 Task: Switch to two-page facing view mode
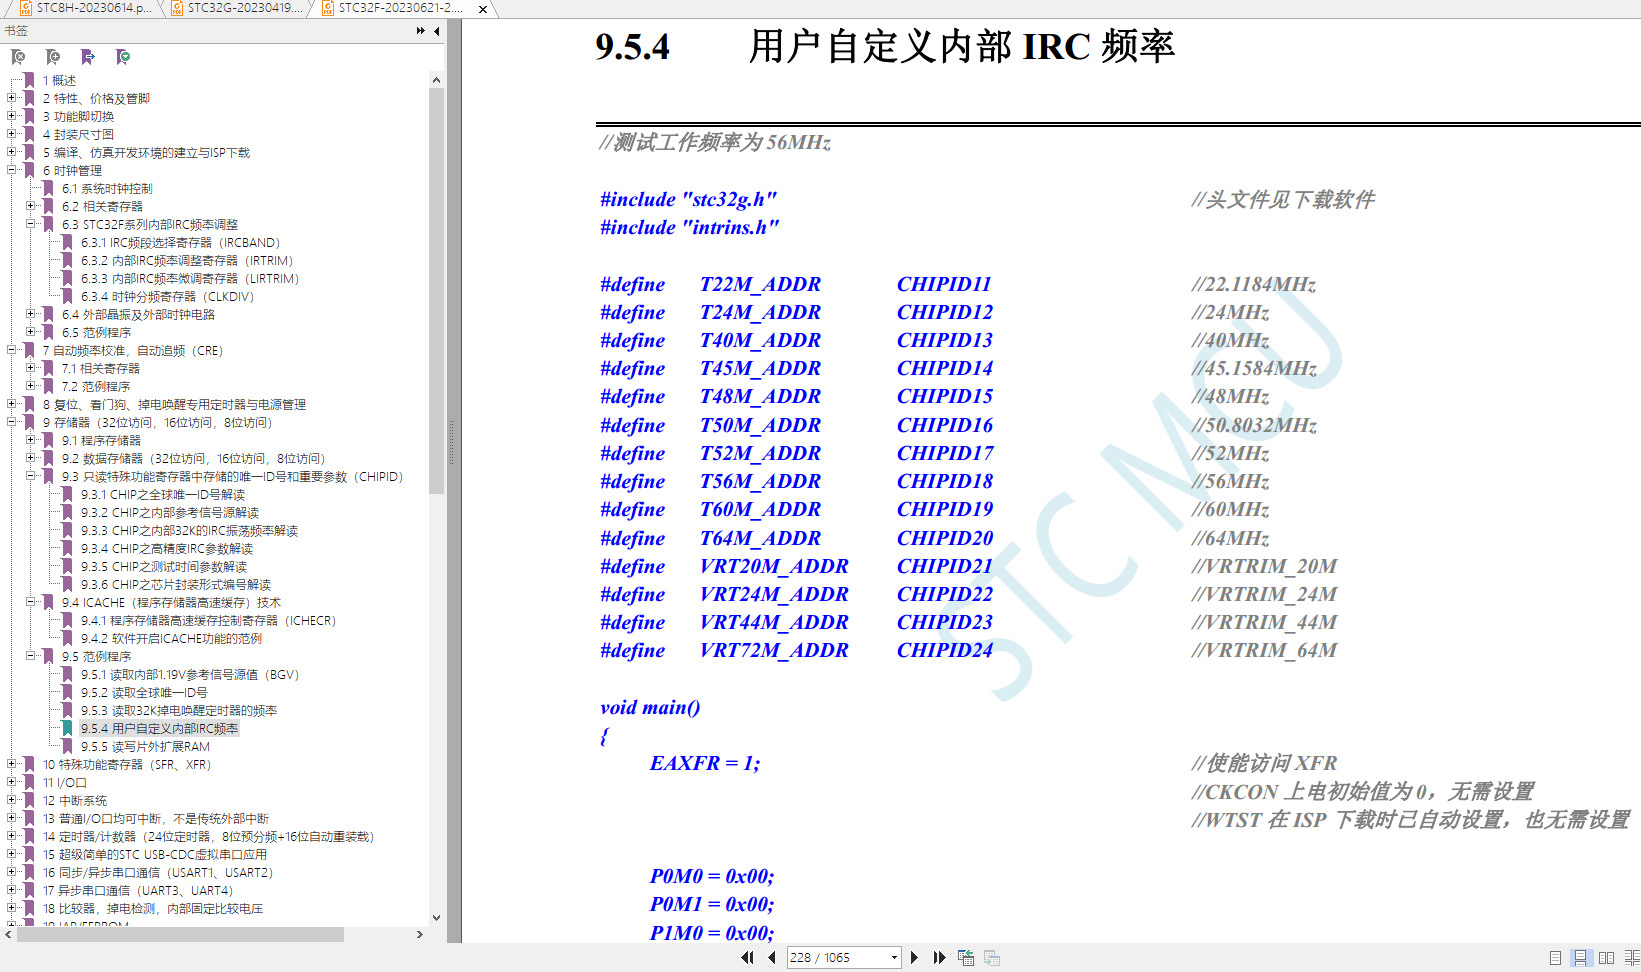point(1607,957)
